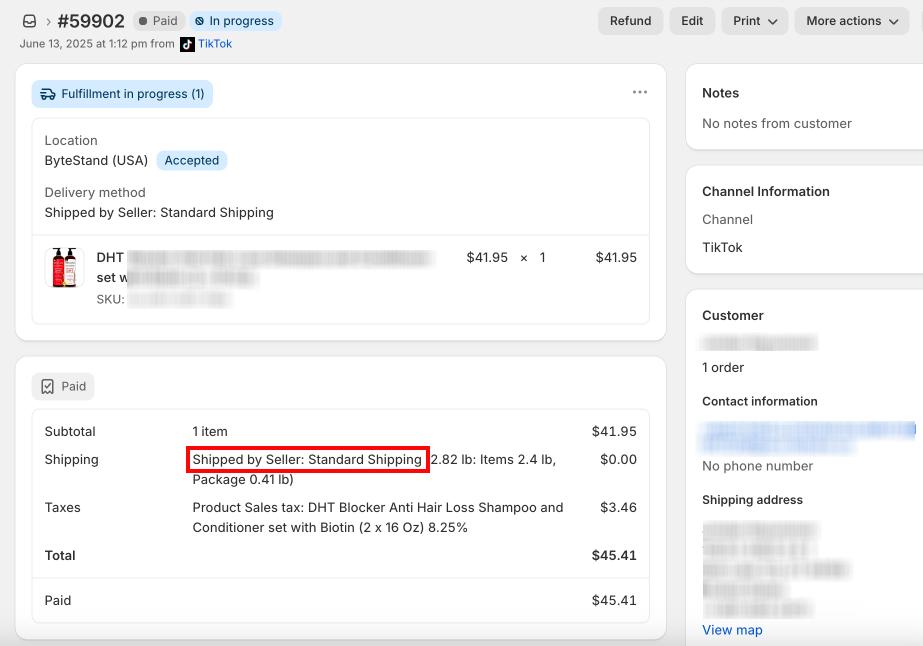Click the TikTok logo icon in header
Image resolution: width=923 pixels, height=646 pixels.
[187, 44]
